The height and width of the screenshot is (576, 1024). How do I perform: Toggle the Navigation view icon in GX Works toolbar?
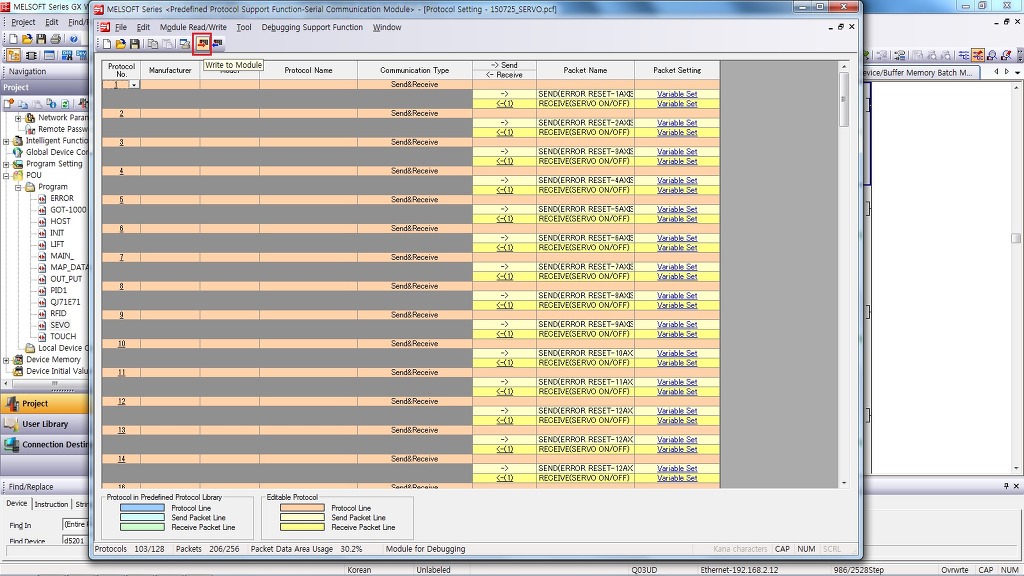pyautogui.click(x=14, y=56)
